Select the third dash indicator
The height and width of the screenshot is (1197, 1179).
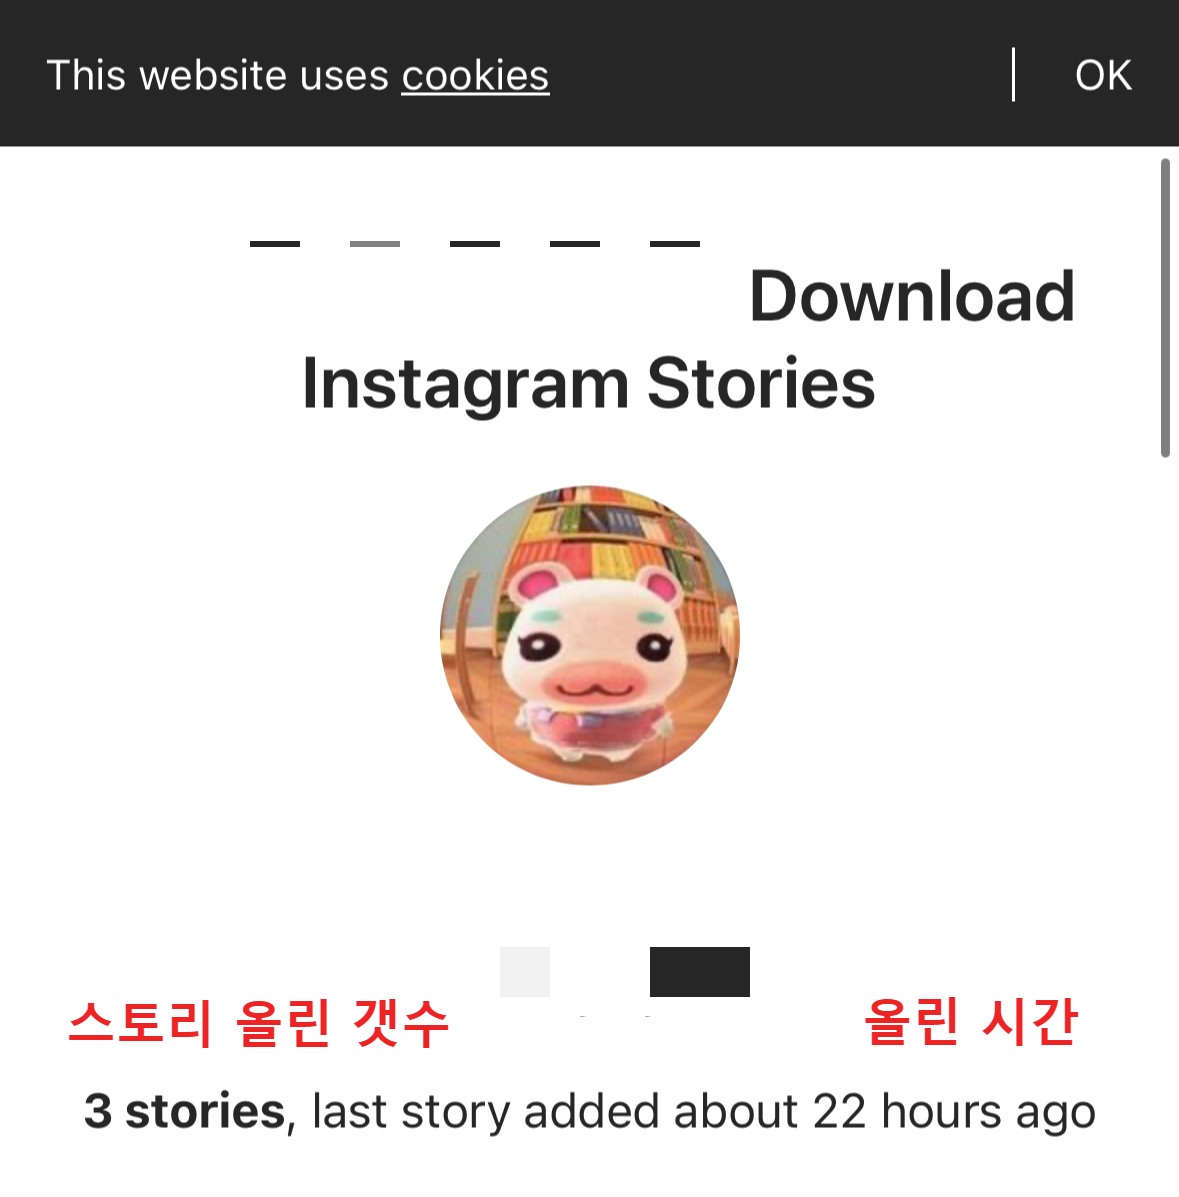(475, 244)
